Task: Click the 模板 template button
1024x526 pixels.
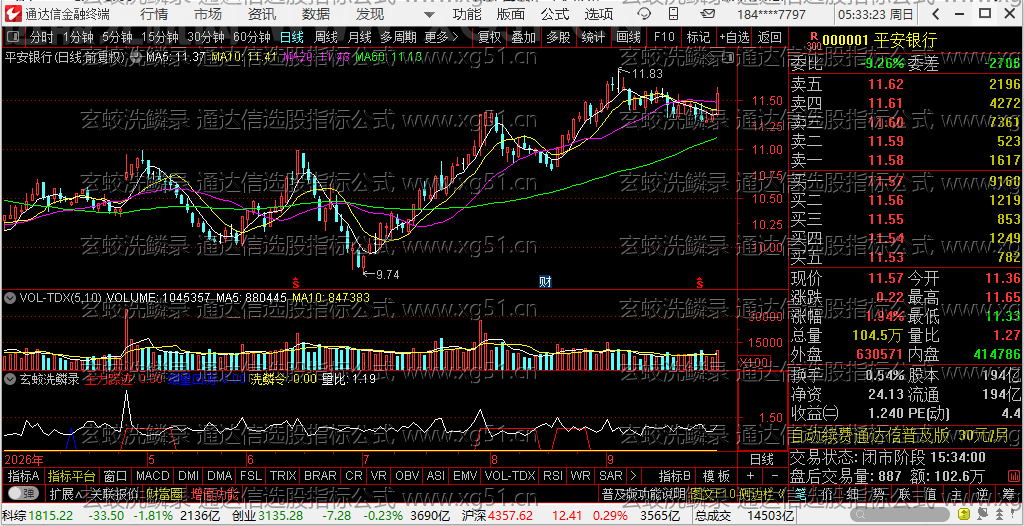Action: [716, 476]
